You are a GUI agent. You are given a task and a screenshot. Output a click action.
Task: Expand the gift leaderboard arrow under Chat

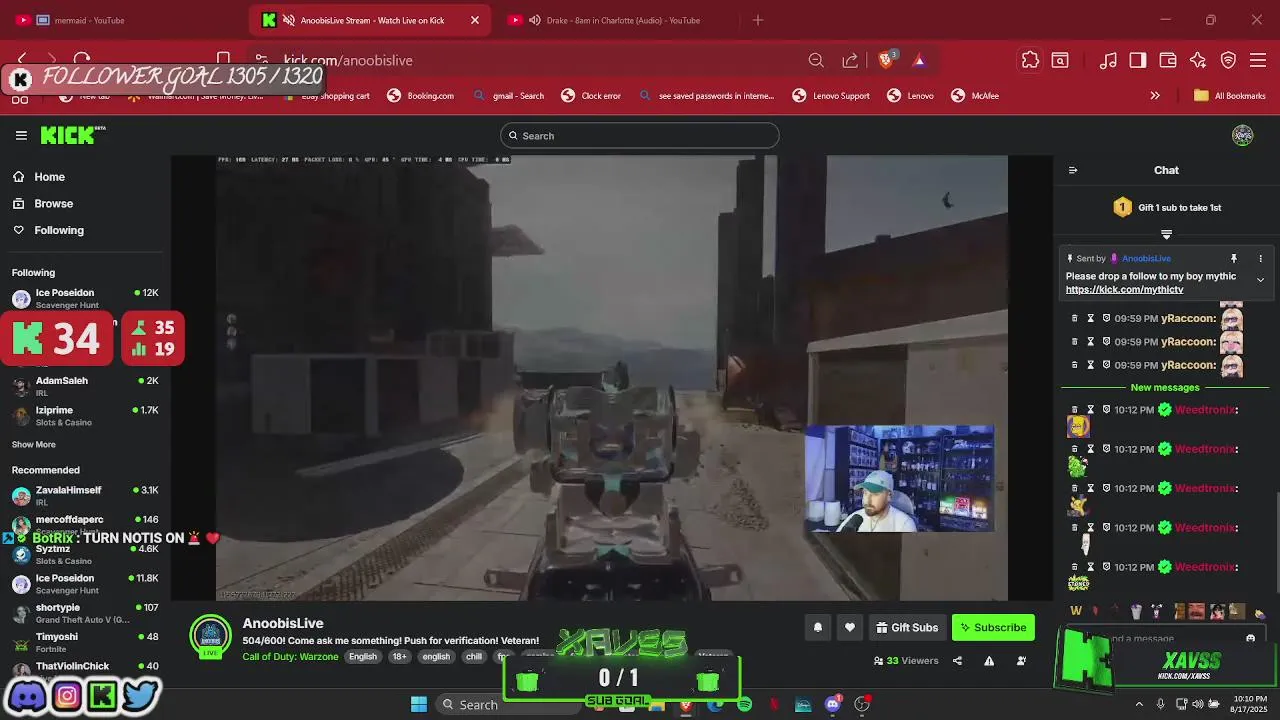(x=1166, y=234)
